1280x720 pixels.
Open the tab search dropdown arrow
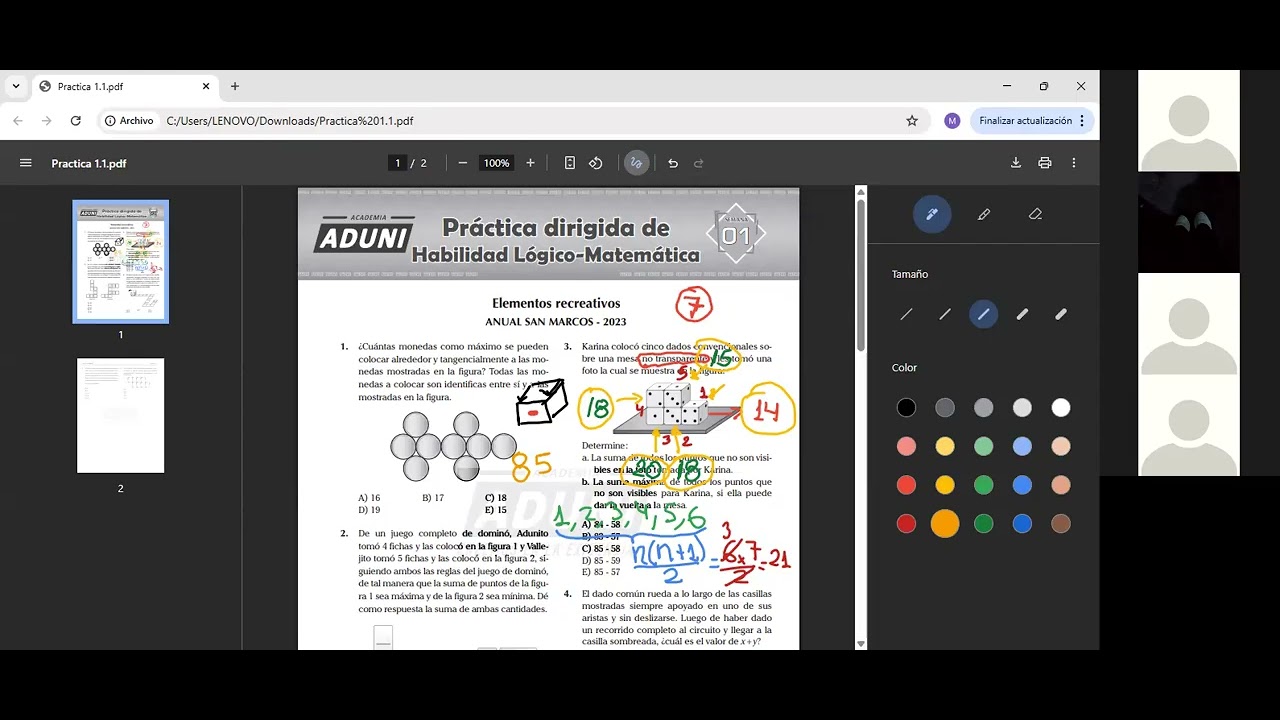[16, 87]
